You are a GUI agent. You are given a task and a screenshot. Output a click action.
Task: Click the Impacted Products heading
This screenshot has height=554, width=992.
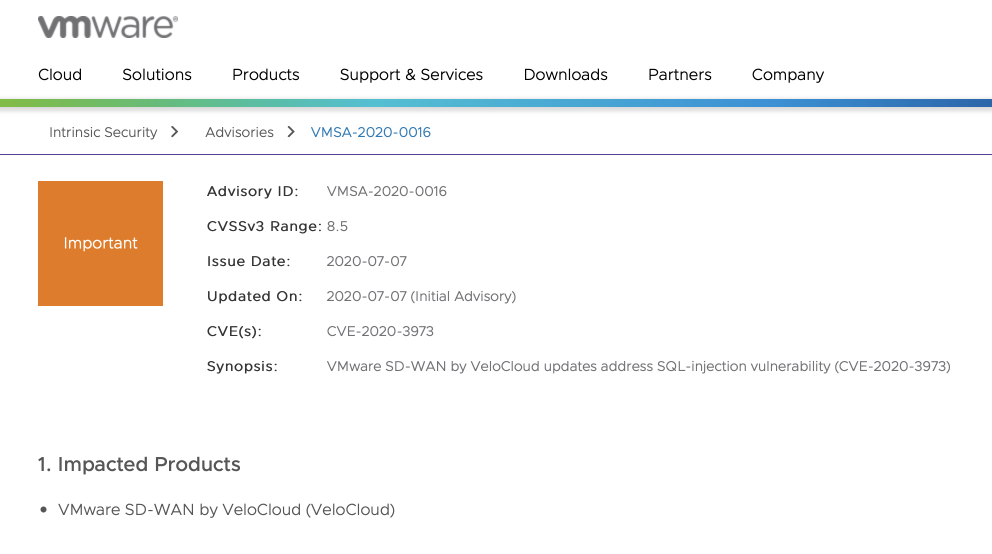(x=139, y=464)
